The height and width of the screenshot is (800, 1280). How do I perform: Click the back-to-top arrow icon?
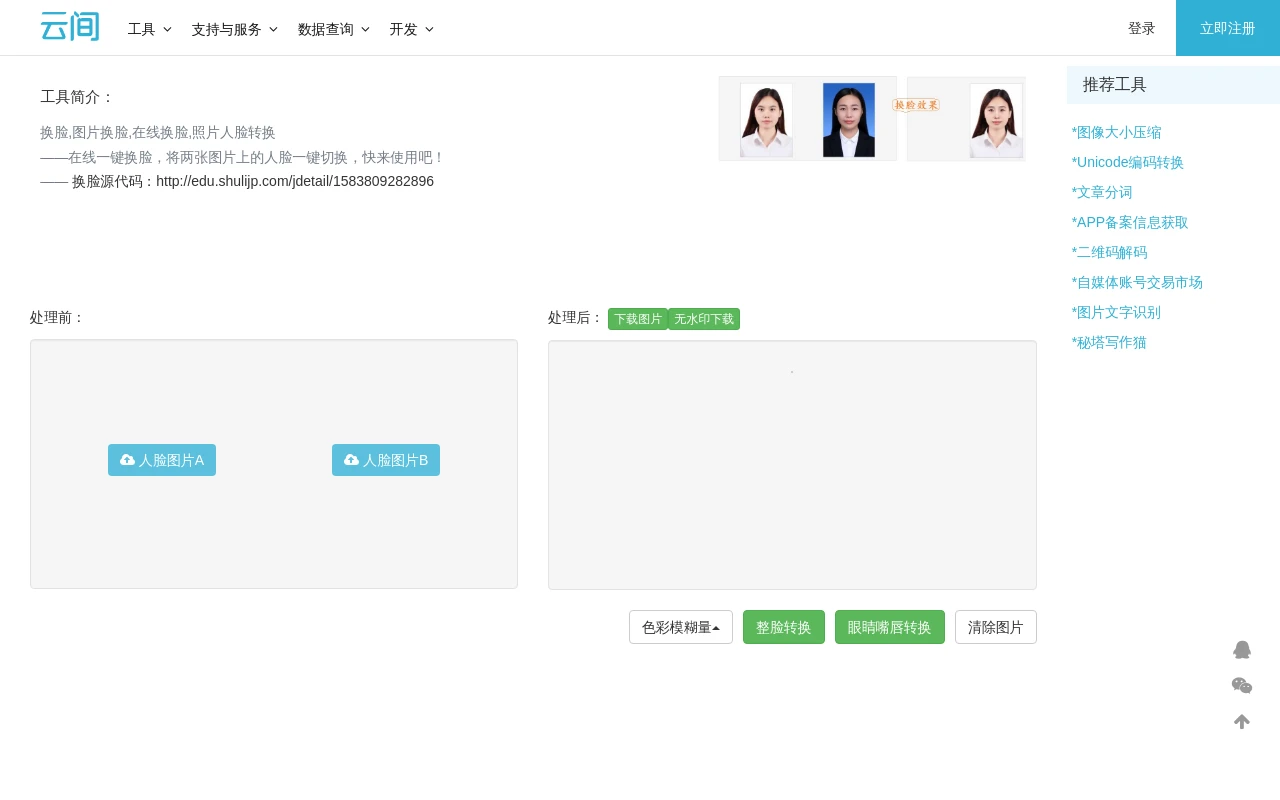(x=1242, y=721)
